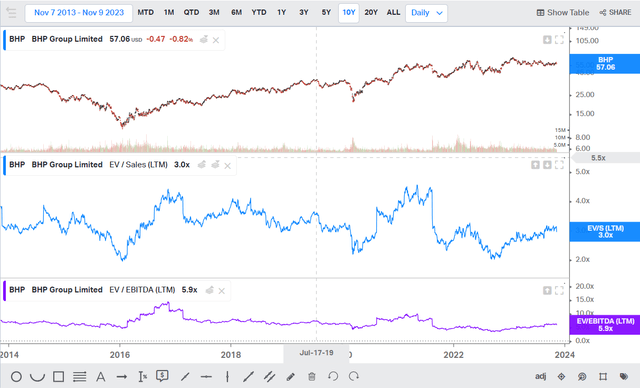Screen dimensions: 640x388
Task: Click the EV/EBITDA (LTM) 5.9x axis label
Action: point(605,325)
